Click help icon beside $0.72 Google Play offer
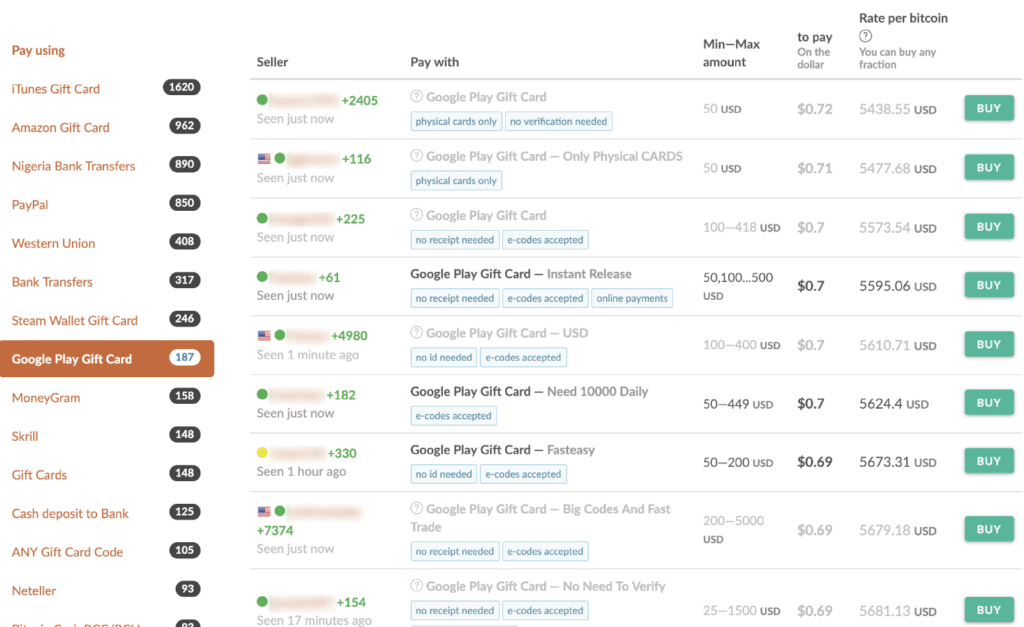 click(x=417, y=96)
